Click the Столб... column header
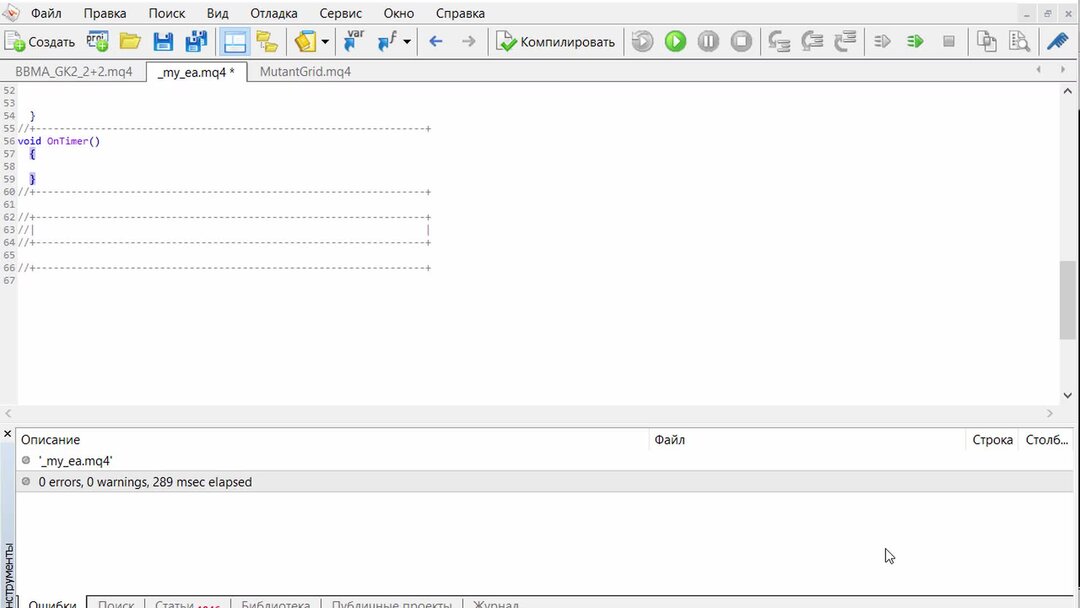 [1046, 439]
